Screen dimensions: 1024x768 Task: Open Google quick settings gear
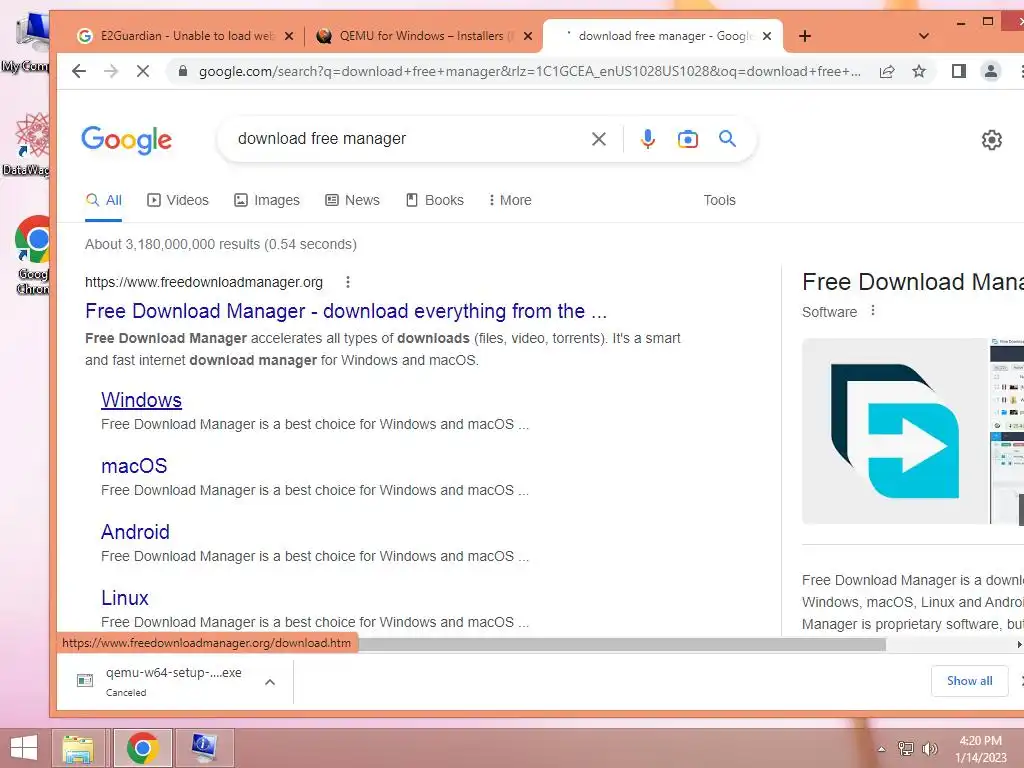(991, 140)
